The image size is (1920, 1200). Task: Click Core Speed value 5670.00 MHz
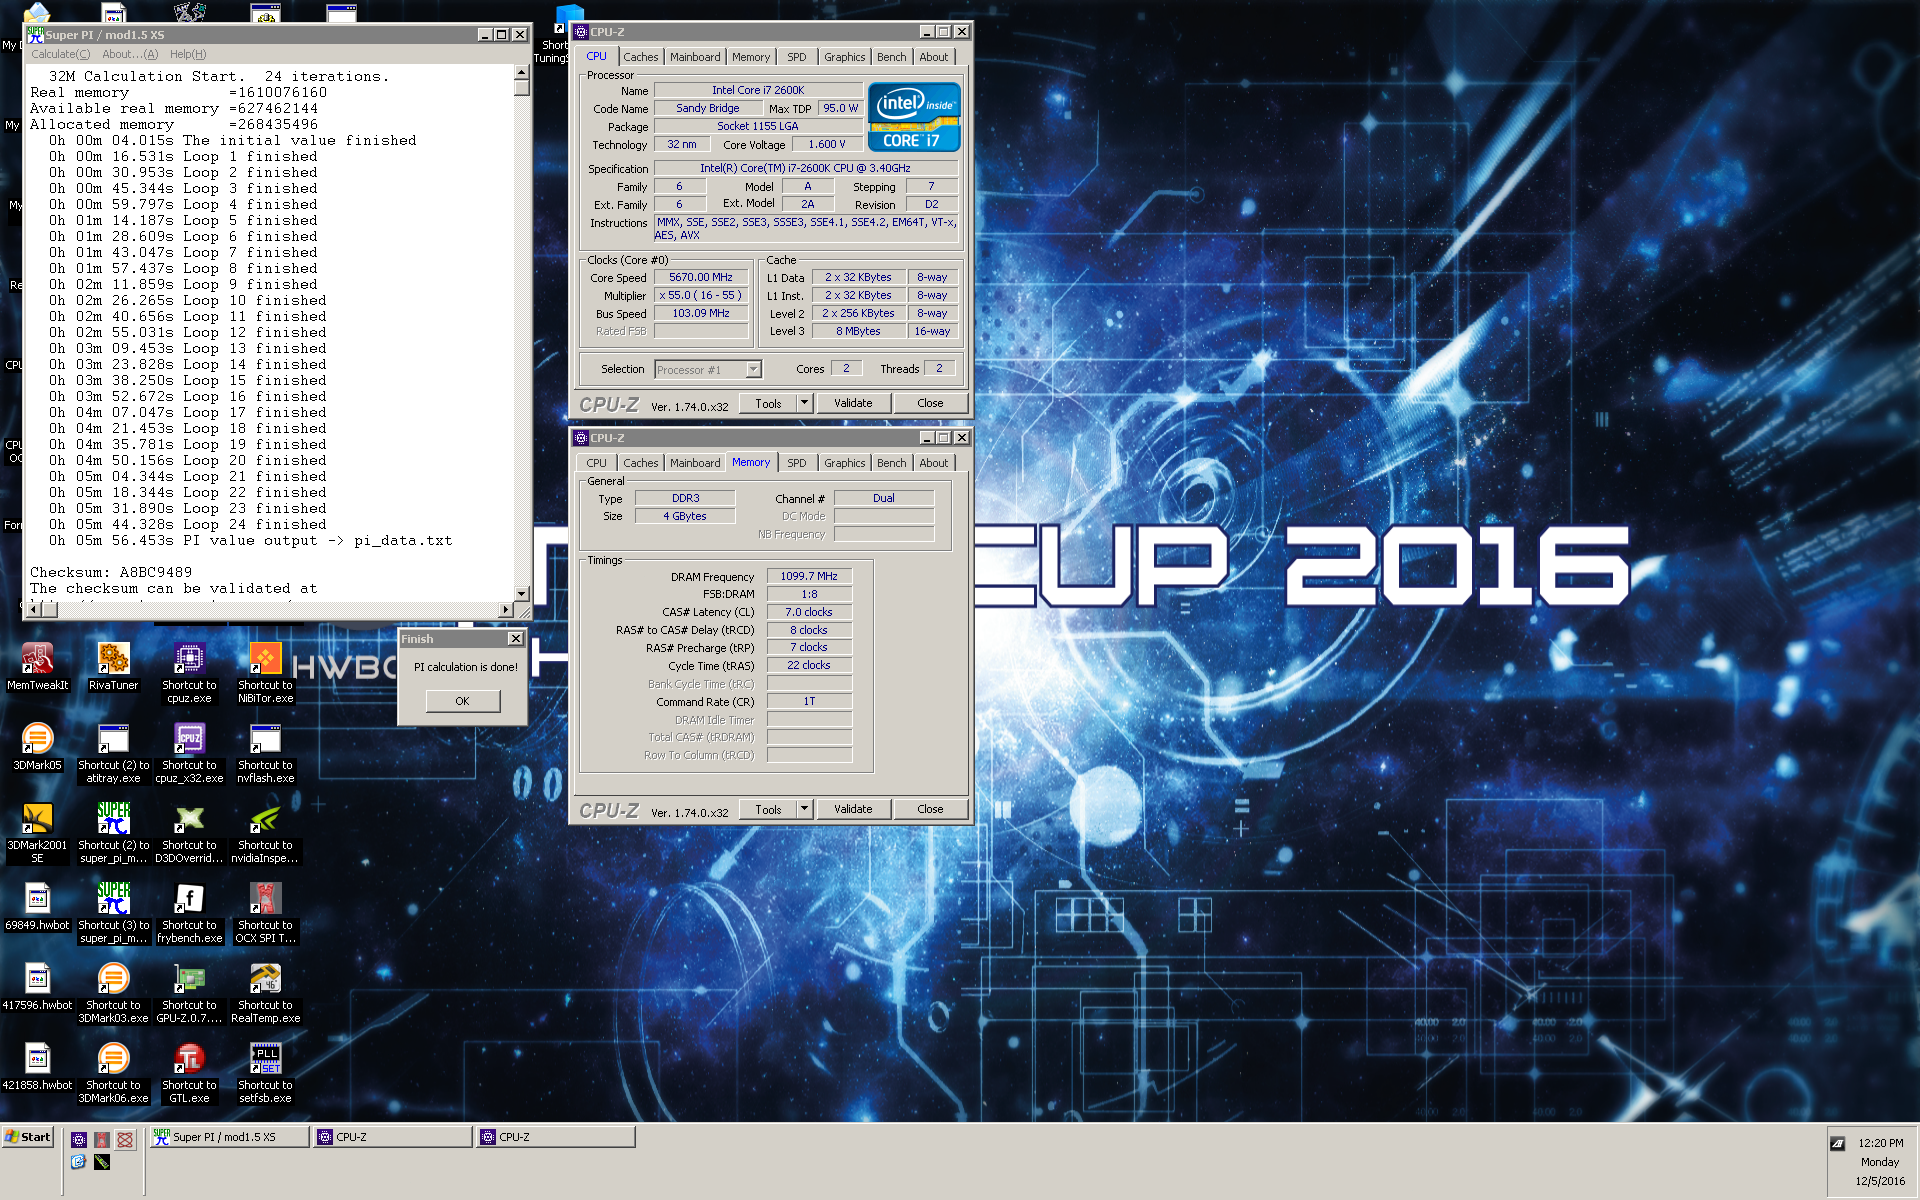pyautogui.click(x=701, y=278)
